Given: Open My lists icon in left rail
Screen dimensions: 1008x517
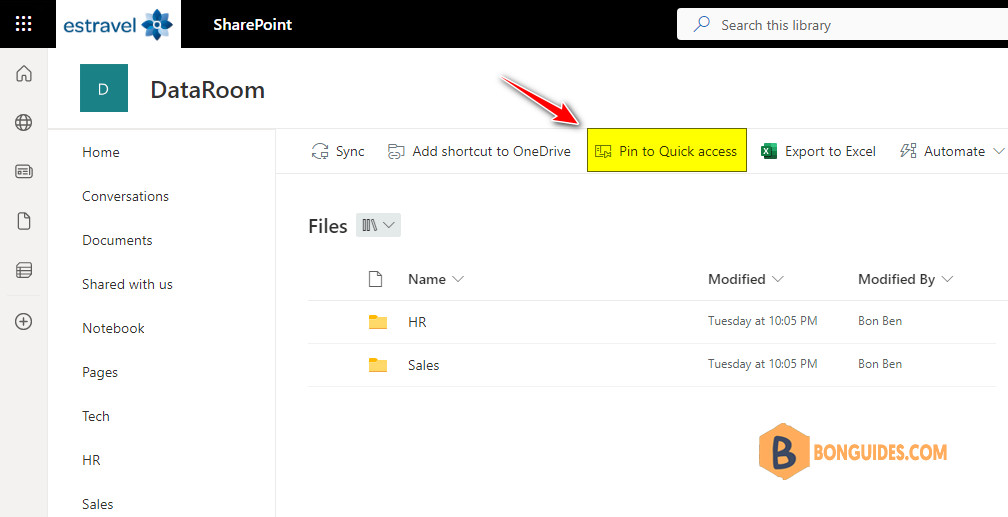Looking at the screenshot, I should tap(24, 270).
